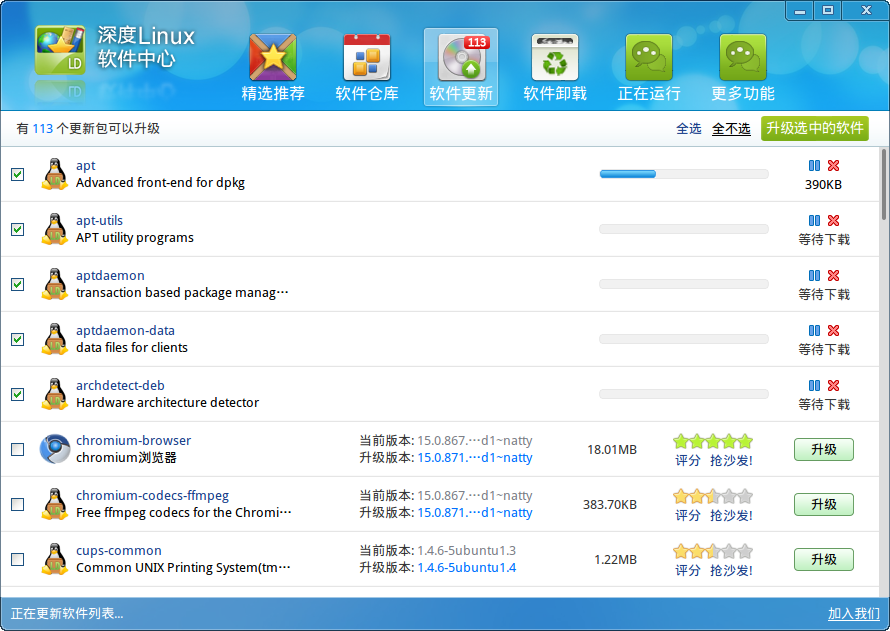Click the aptdaemon penguin package icon
This screenshot has width=890, height=631.
tap(54, 284)
